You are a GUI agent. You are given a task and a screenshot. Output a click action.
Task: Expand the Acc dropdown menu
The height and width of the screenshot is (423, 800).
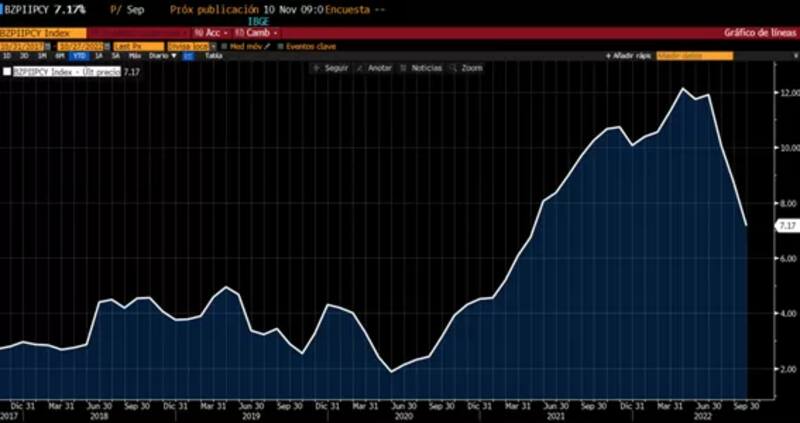point(212,33)
